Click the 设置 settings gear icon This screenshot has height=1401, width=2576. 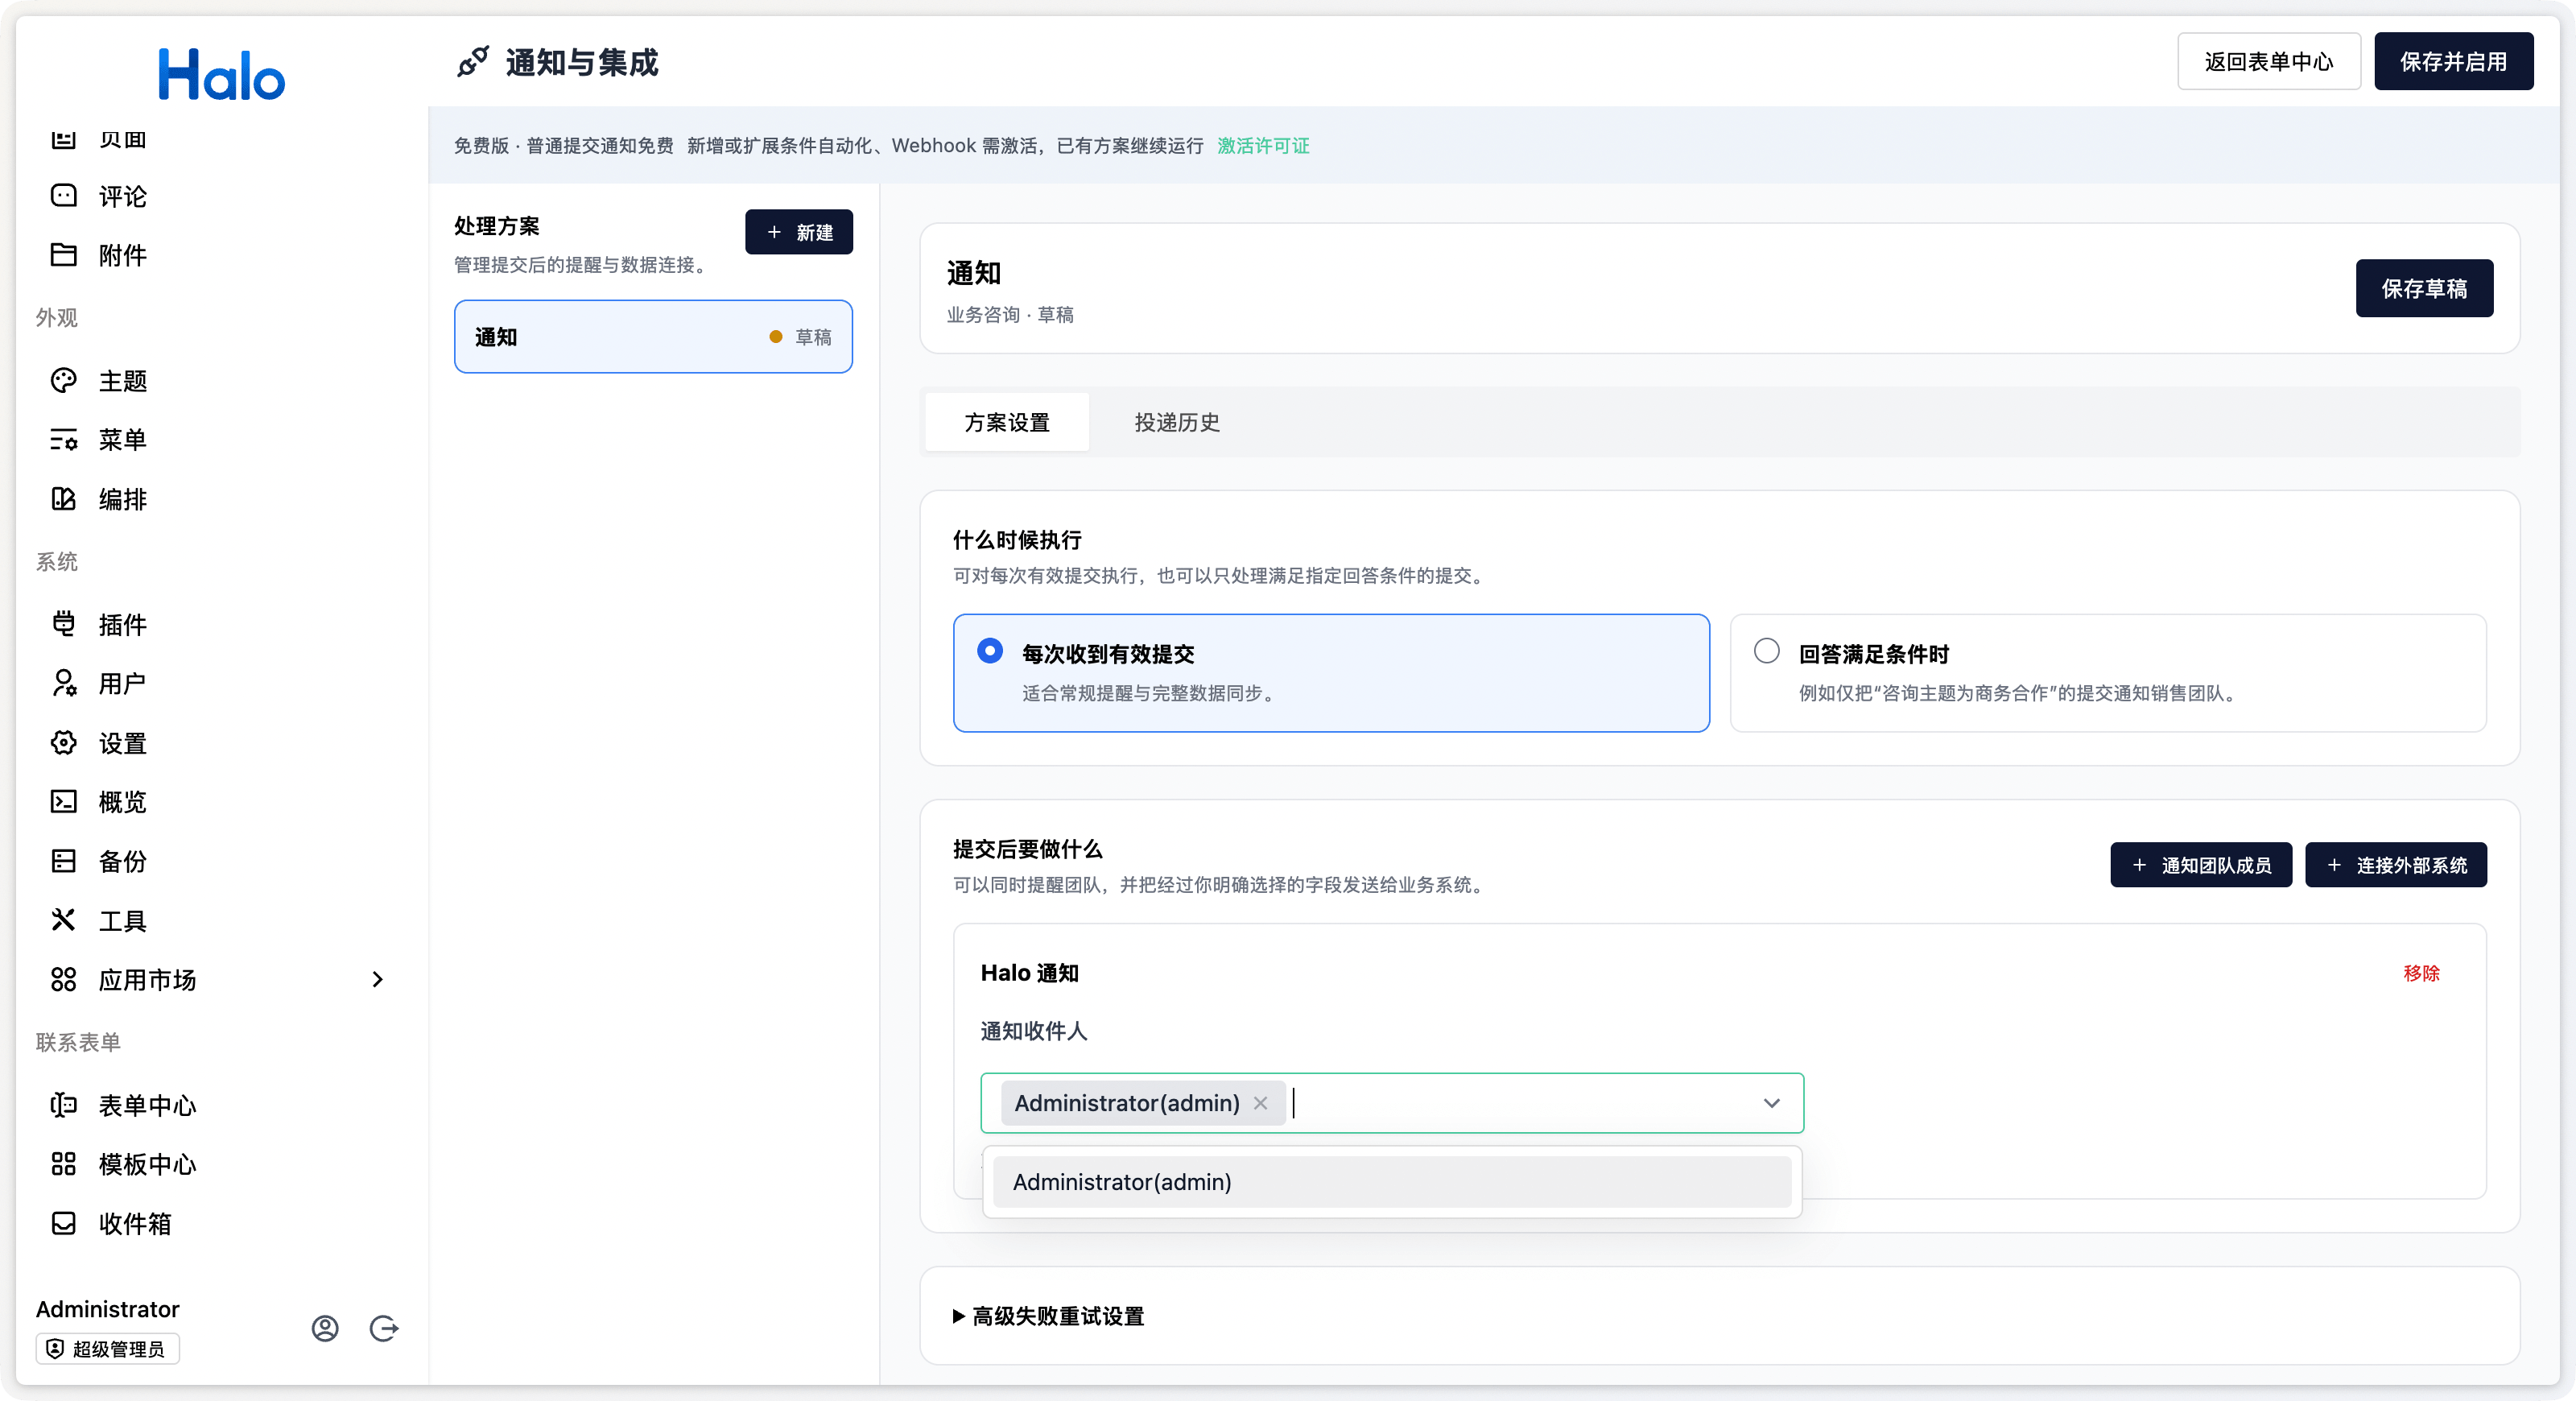coord(63,743)
